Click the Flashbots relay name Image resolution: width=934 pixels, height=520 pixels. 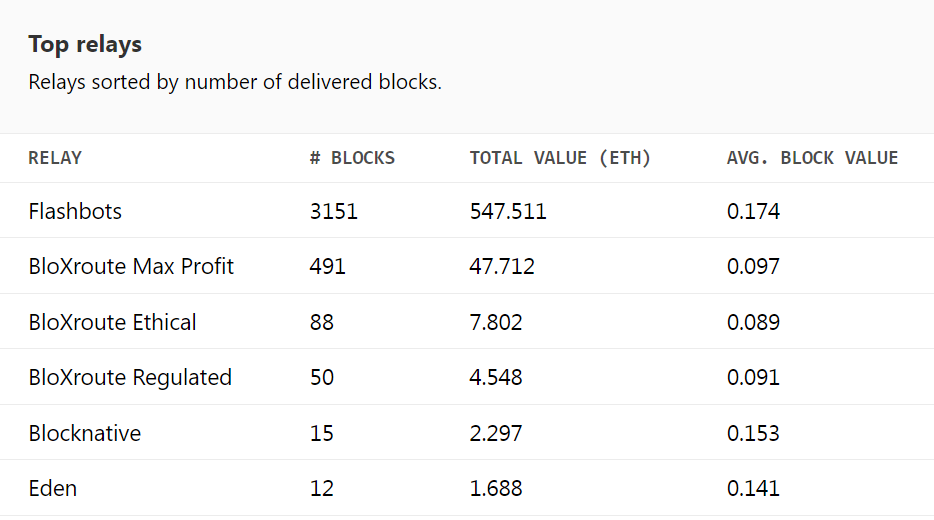[x=75, y=211]
